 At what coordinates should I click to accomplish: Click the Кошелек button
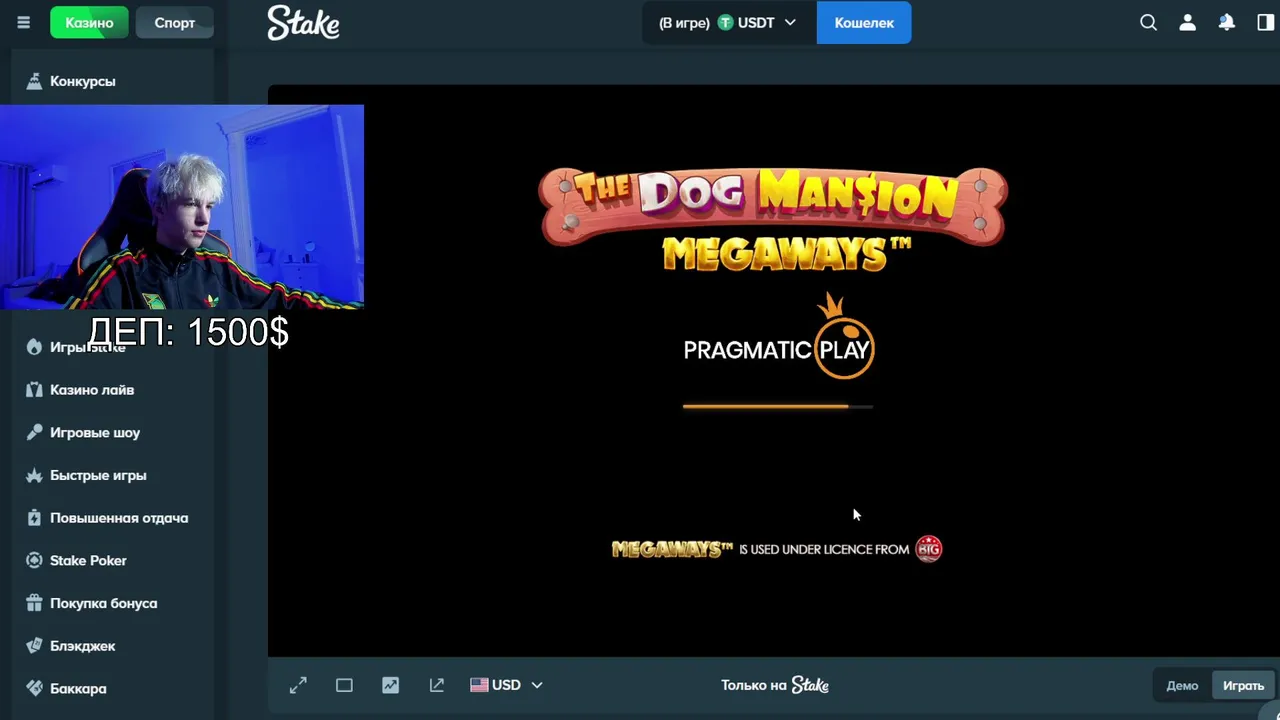click(864, 22)
